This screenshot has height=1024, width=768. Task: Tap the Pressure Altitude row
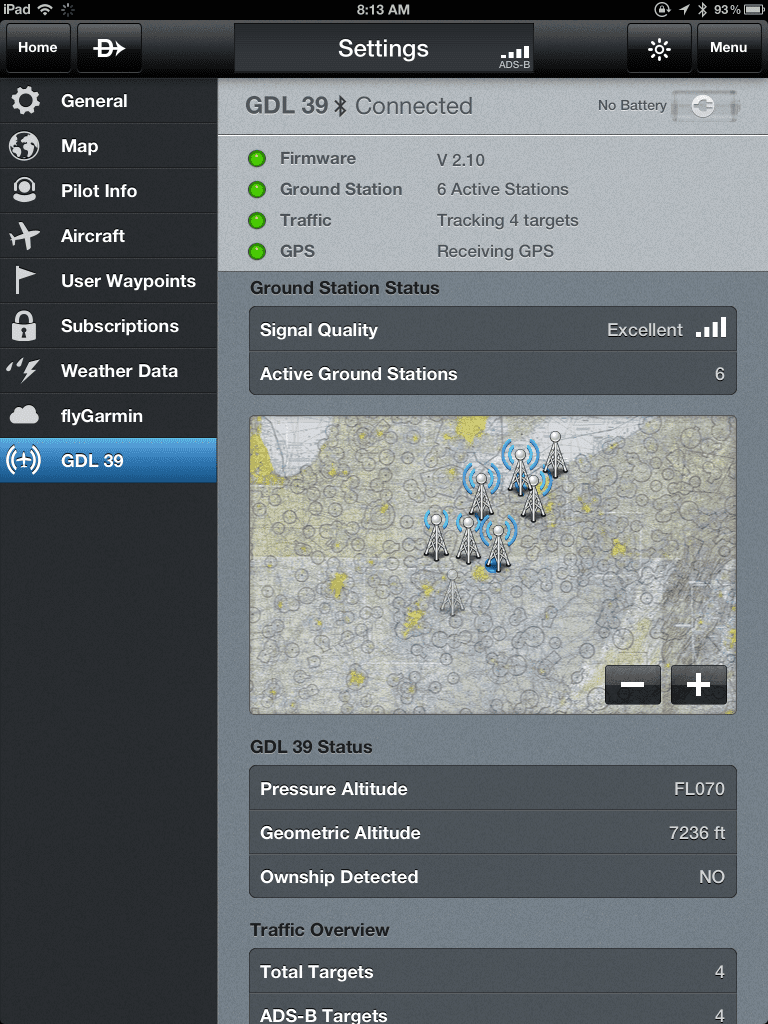[493, 788]
